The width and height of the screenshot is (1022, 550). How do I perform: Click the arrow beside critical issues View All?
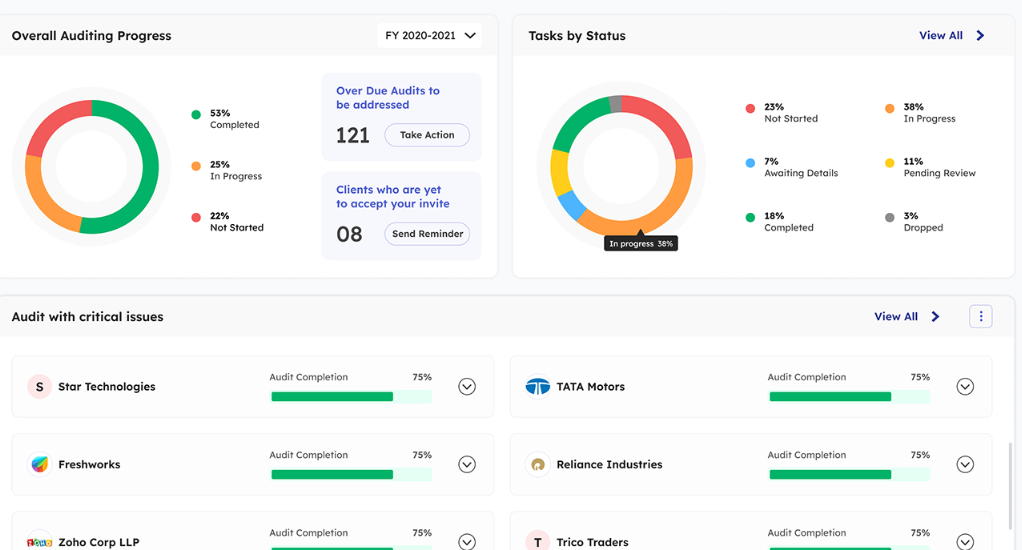[935, 317]
